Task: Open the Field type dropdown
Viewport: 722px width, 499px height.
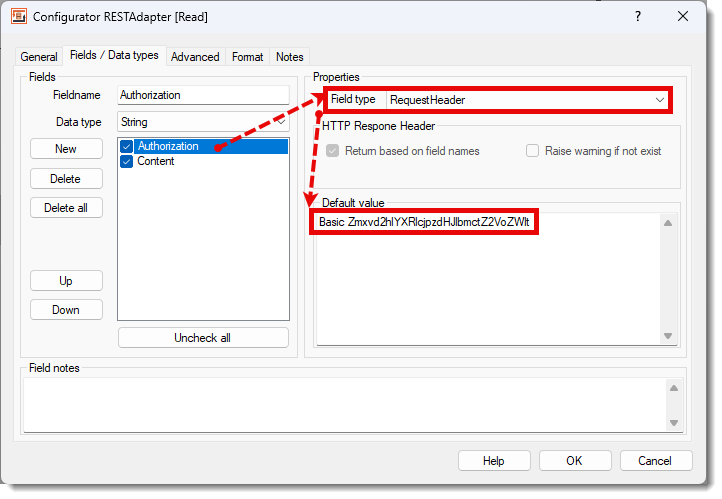Action: (660, 100)
